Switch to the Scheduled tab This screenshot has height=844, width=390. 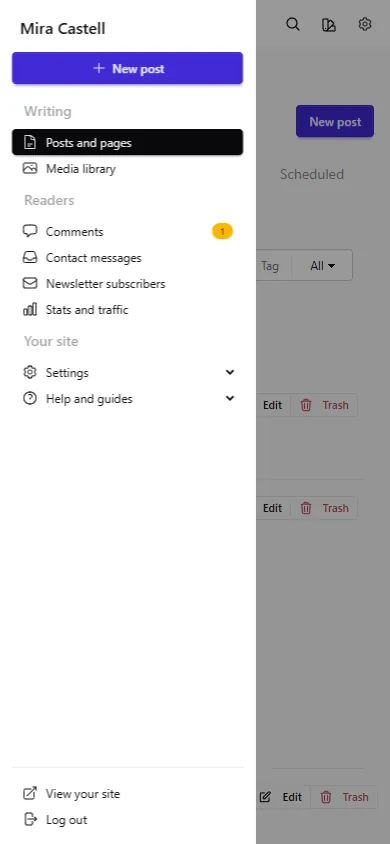point(311,174)
